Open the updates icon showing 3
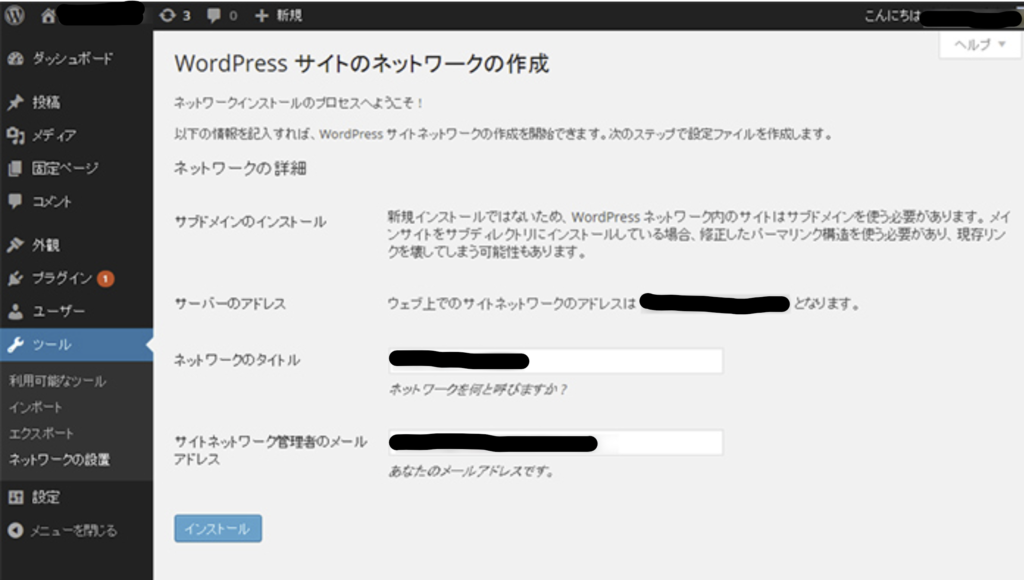The width and height of the screenshot is (1024, 580). tap(174, 15)
